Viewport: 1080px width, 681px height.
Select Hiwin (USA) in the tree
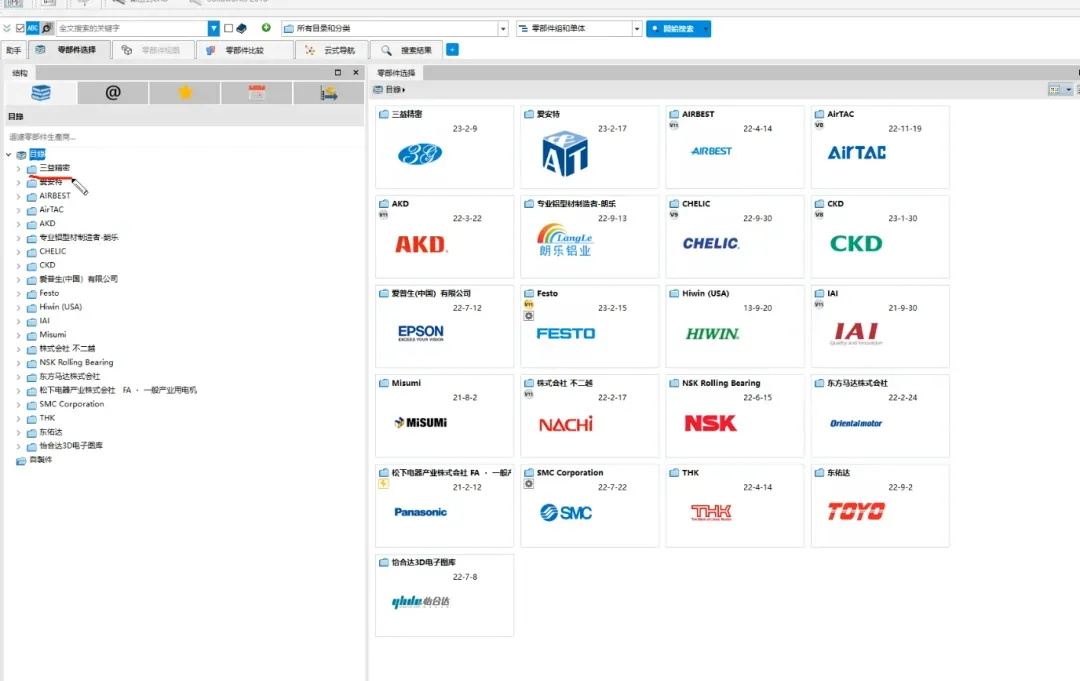point(60,307)
